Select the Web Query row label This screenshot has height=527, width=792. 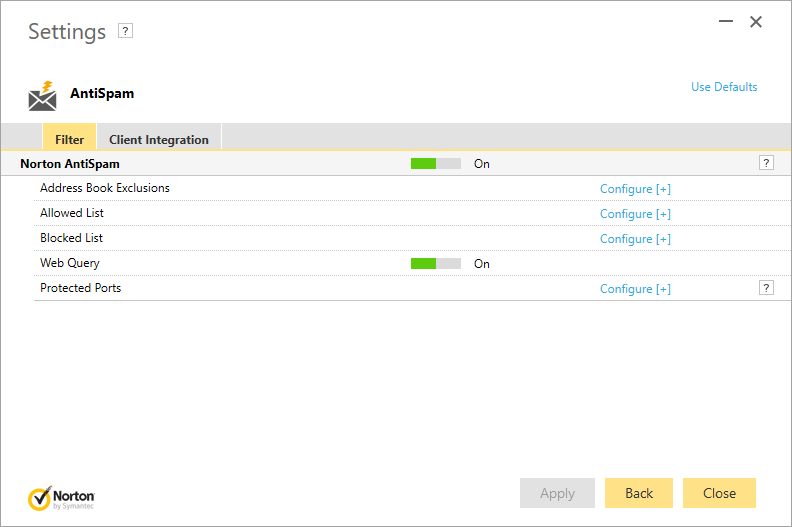click(x=70, y=263)
